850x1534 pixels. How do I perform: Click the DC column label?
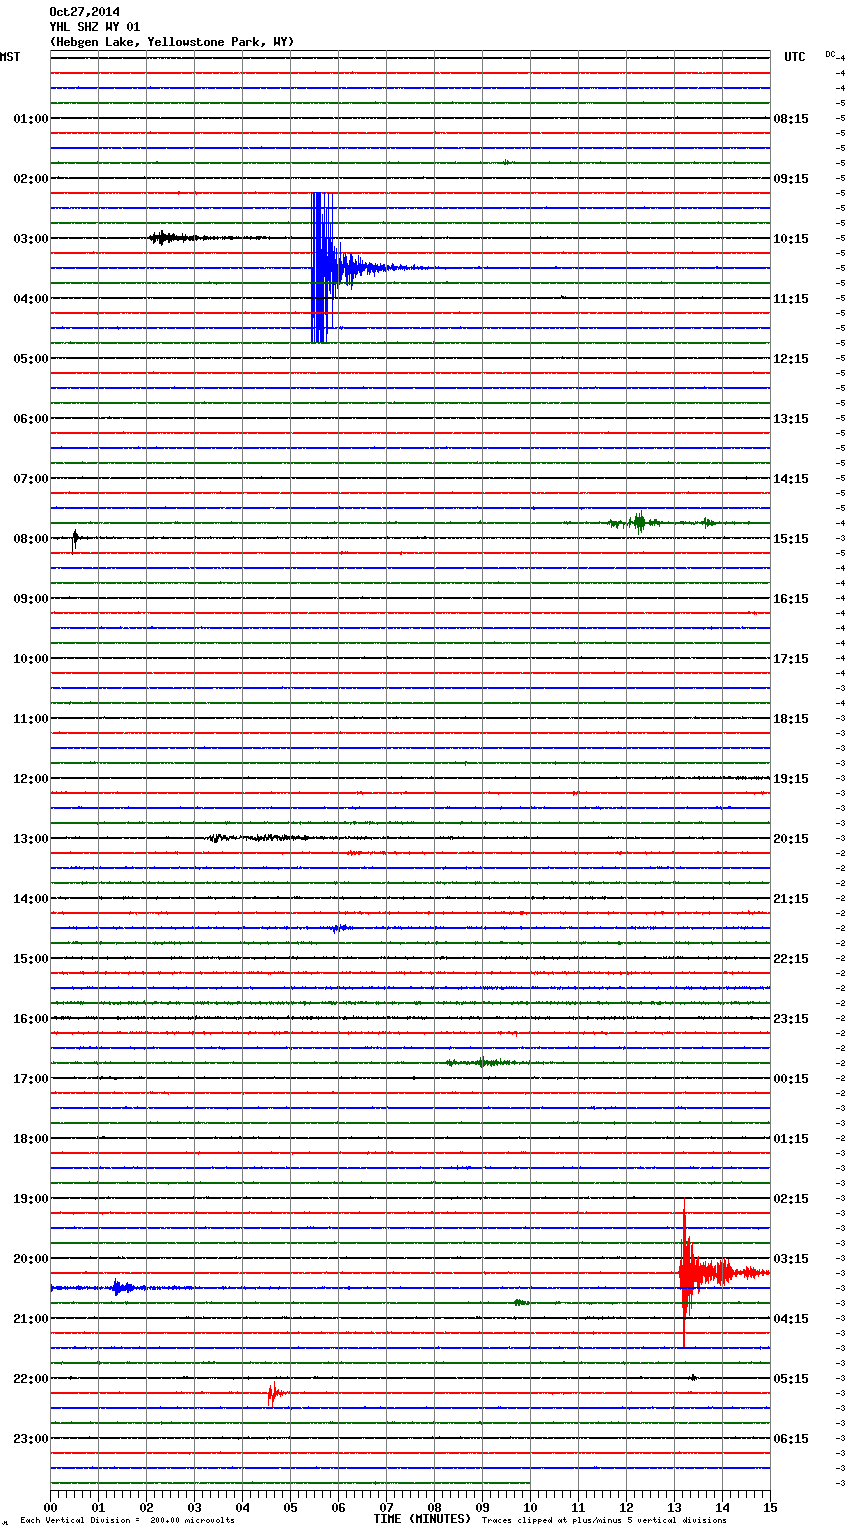click(x=830, y=54)
